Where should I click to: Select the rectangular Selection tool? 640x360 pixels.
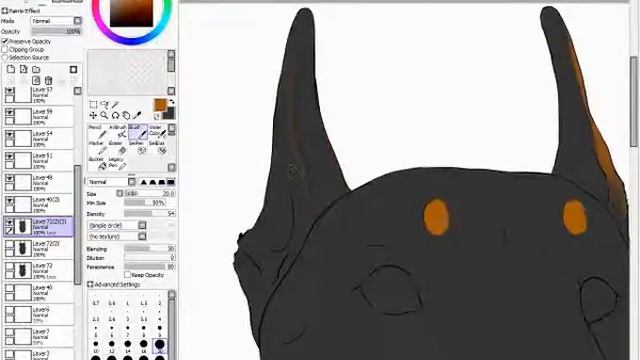click(93, 105)
